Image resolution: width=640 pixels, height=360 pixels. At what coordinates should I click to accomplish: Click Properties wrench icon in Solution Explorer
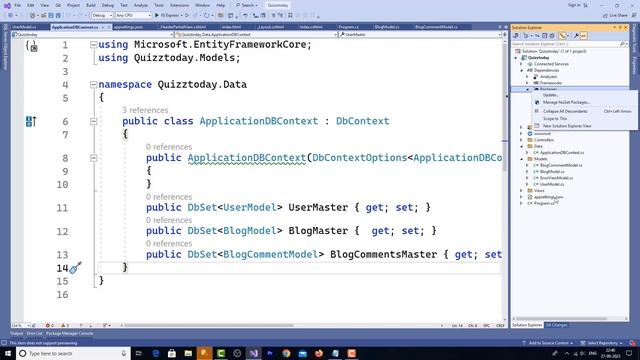[576, 36]
